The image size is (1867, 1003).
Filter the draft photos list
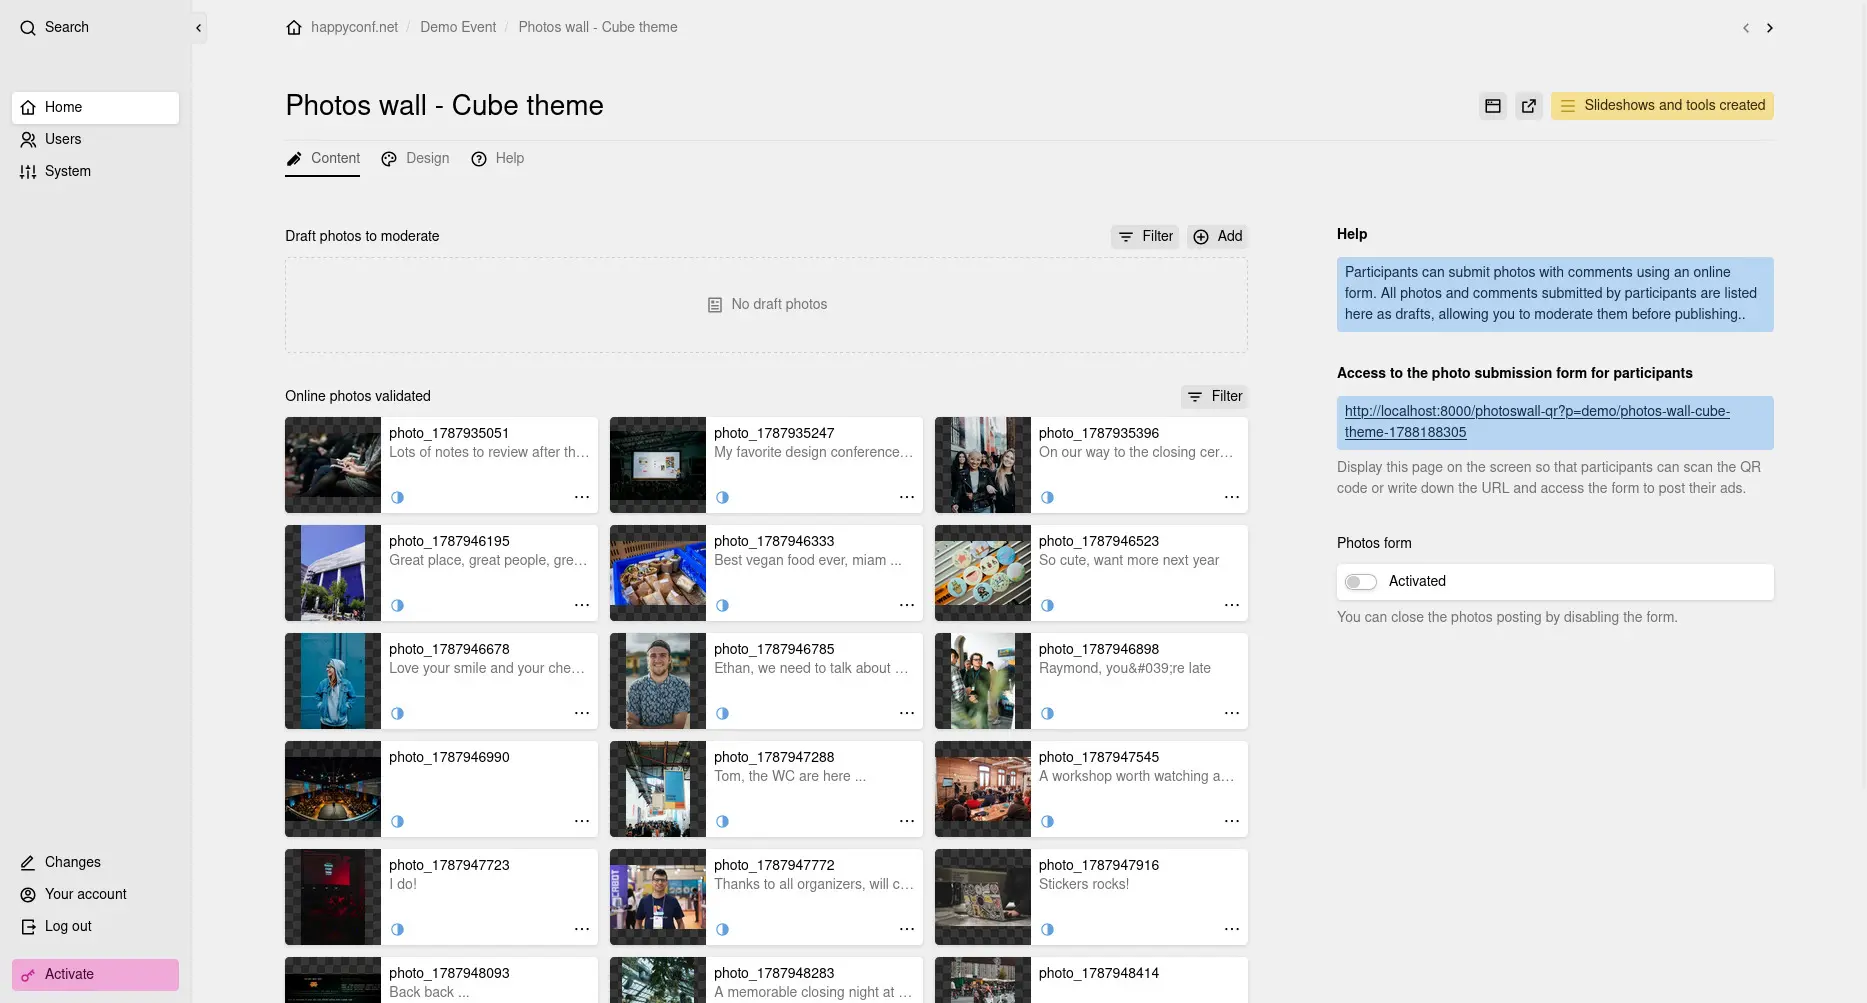[x=1145, y=237]
